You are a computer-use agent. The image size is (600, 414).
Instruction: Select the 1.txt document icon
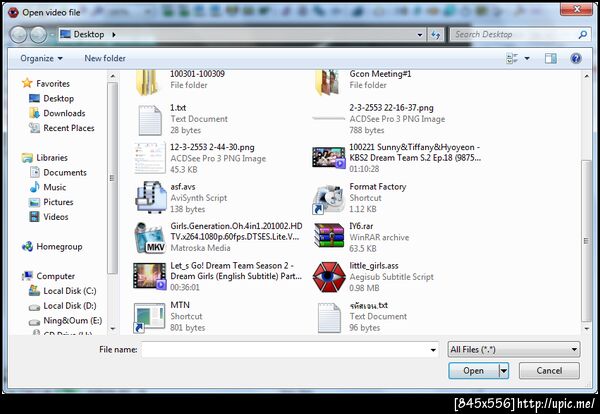pyautogui.click(x=150, y=120)
